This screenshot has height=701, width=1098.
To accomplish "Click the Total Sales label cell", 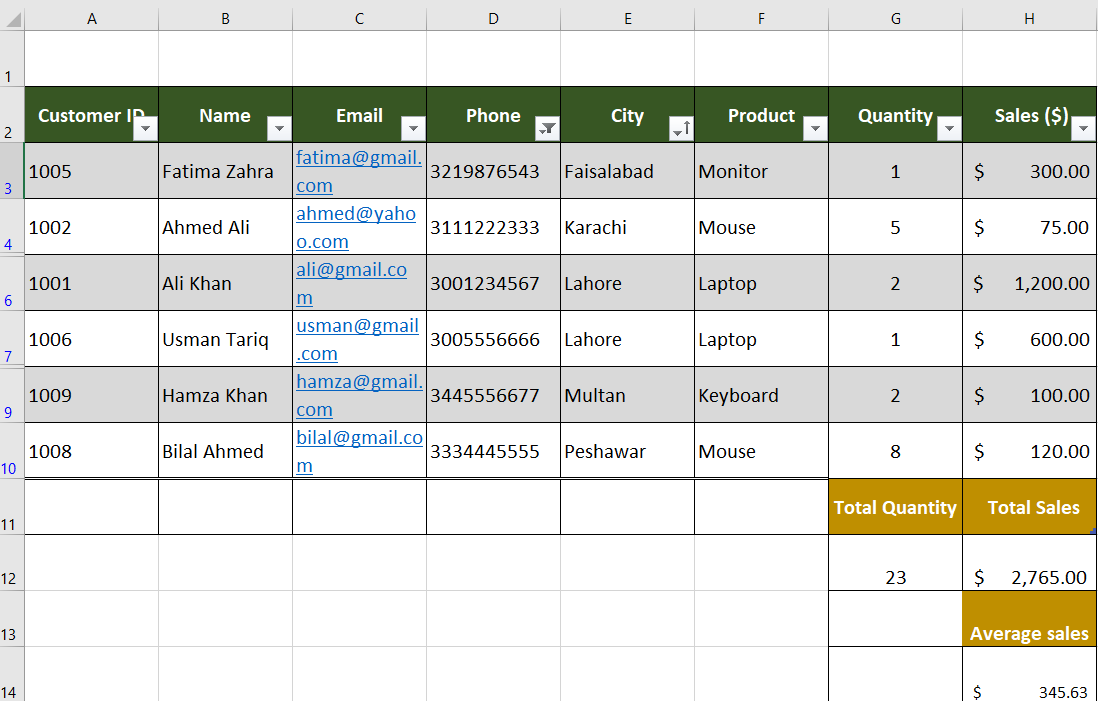I will coord(1029,507).
